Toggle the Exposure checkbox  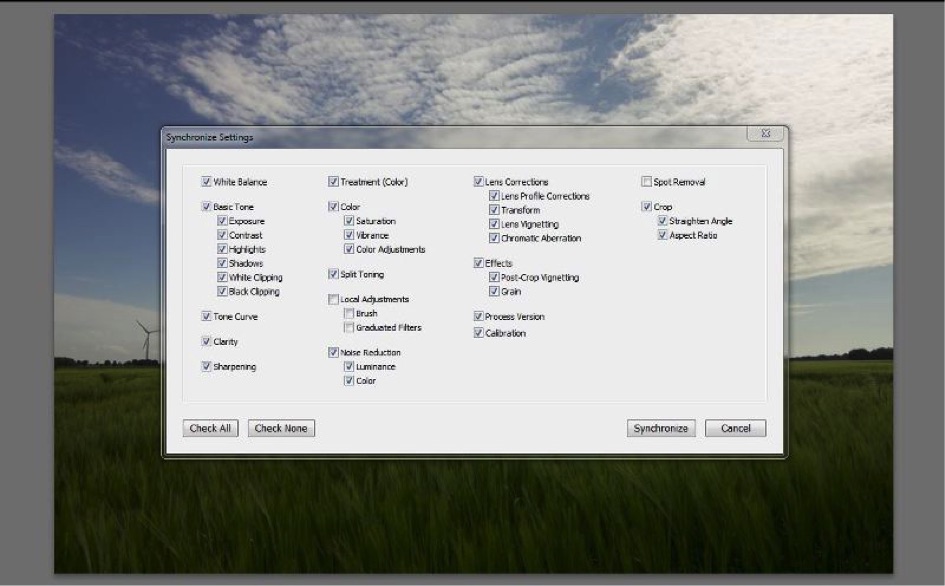(222, 221)
